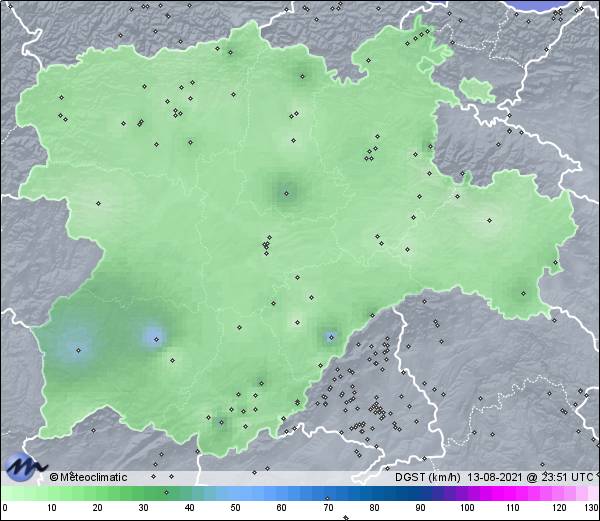Click scale value 60

282,508
